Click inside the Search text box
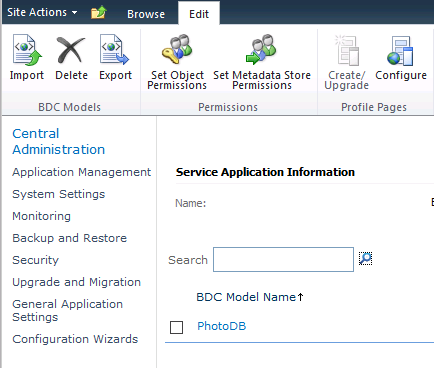Image resolution: width=434 pixels, height=368 pixels. (x=283, y=259)
